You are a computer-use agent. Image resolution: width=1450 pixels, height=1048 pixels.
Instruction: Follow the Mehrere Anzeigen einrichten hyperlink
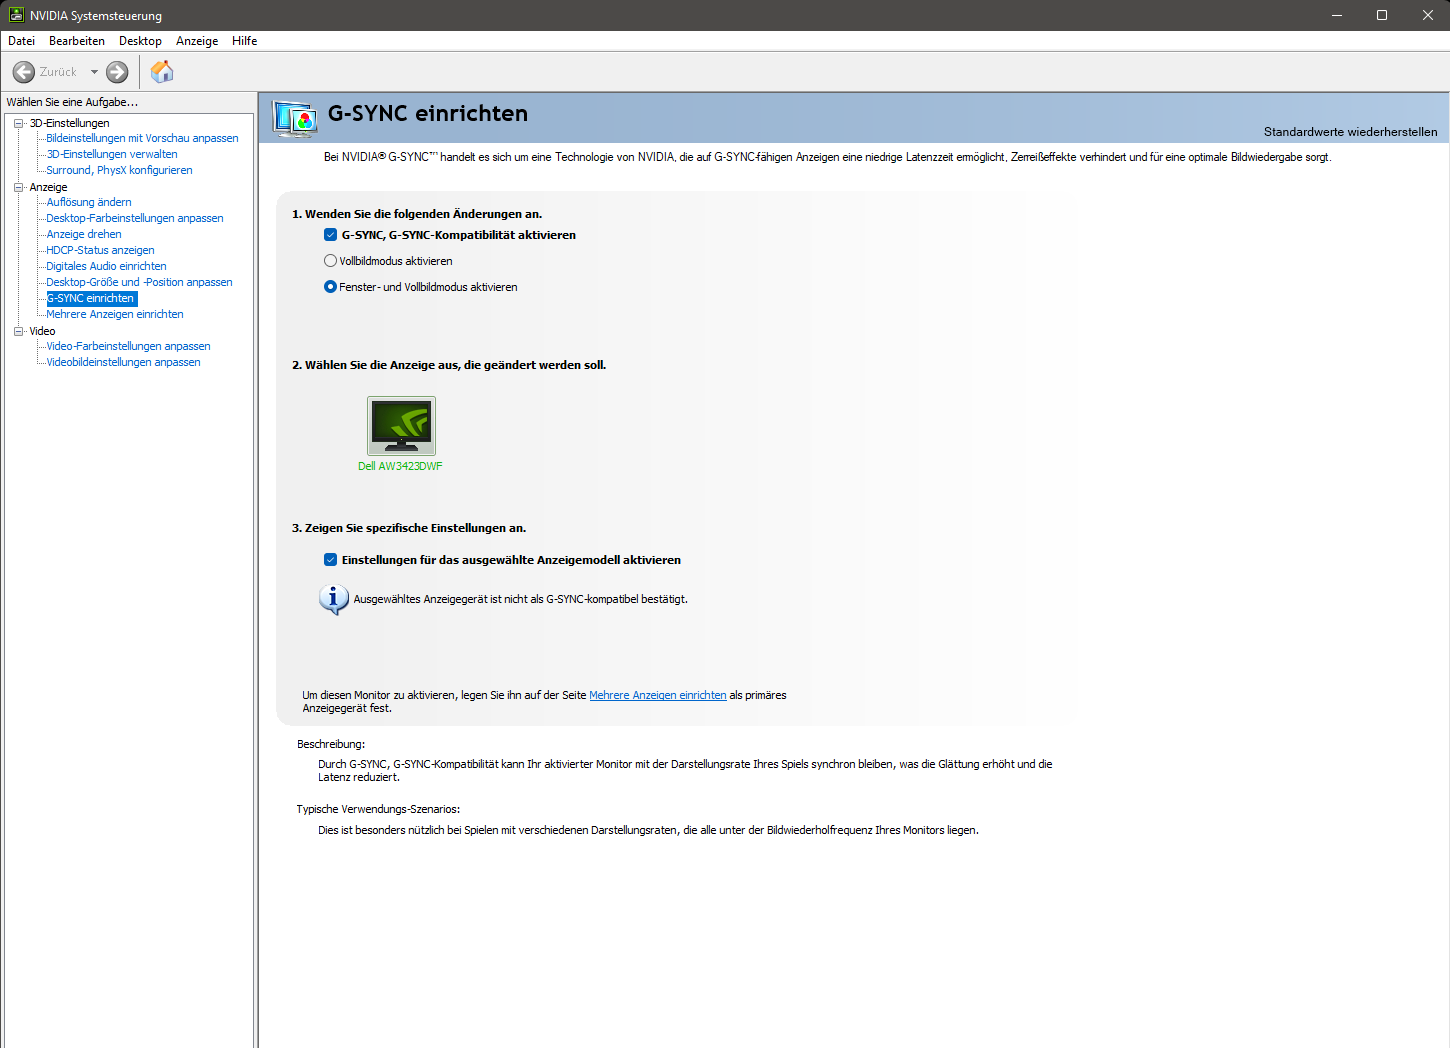coord(658,695)
